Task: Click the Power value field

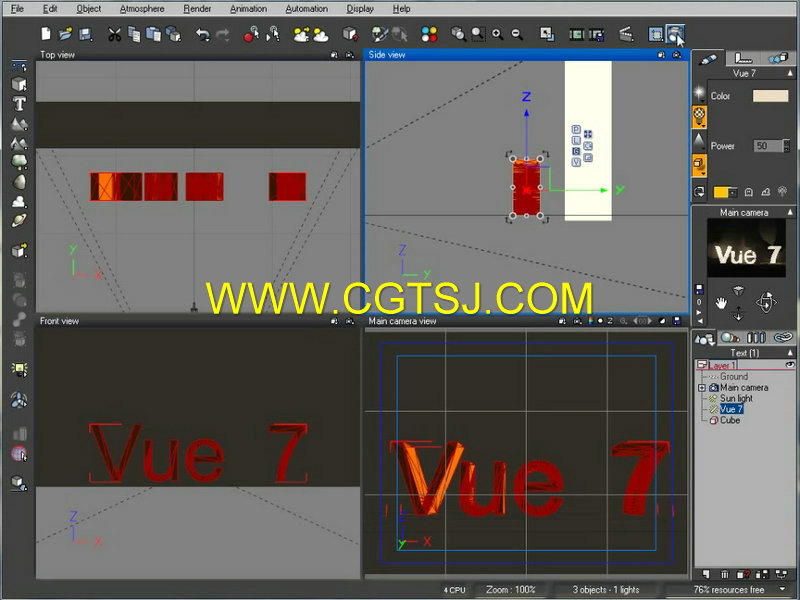Action: (x=768, y=146)
